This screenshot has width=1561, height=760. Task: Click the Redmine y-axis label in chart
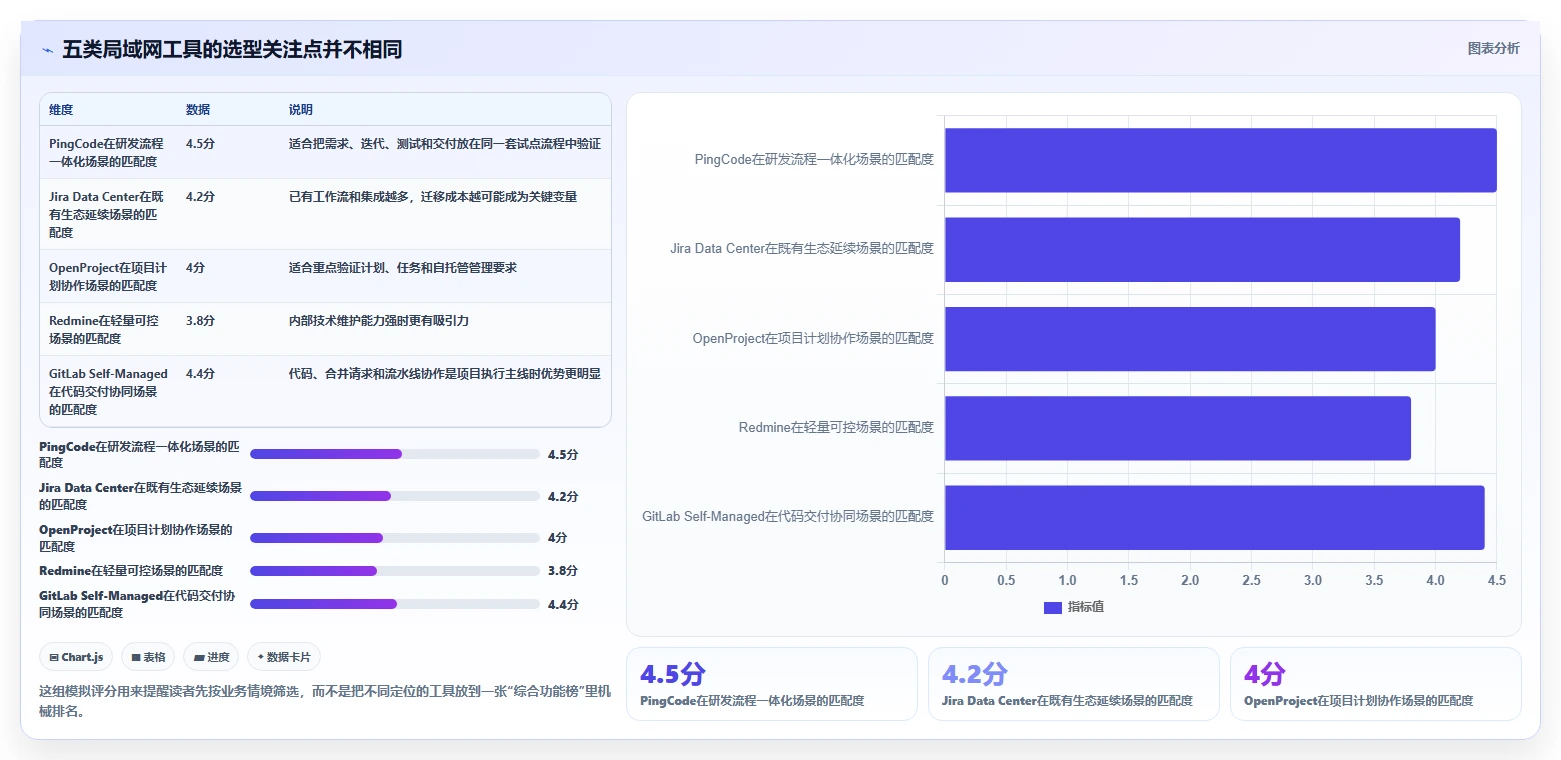[836, 427]
